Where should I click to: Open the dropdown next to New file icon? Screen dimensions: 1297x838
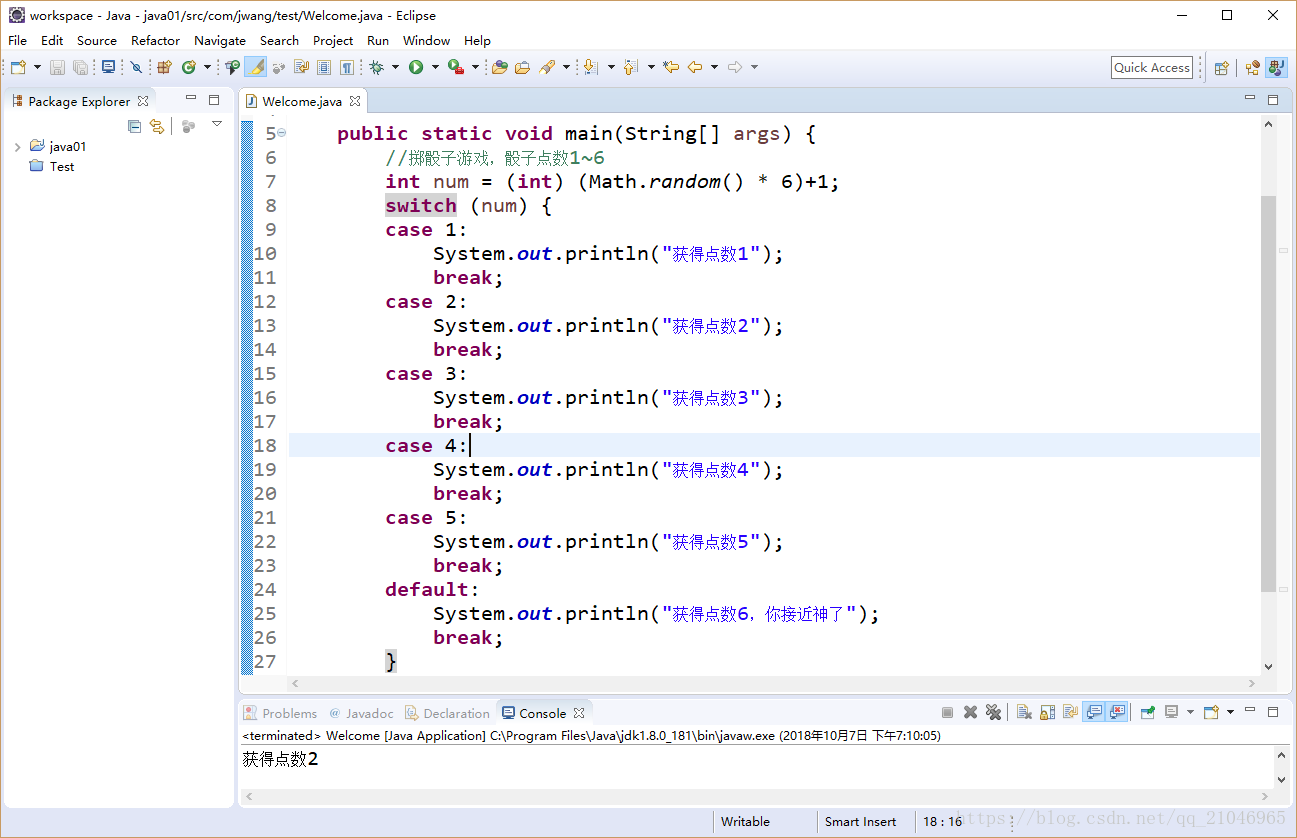pyautogui.click(x=37, y=67)
